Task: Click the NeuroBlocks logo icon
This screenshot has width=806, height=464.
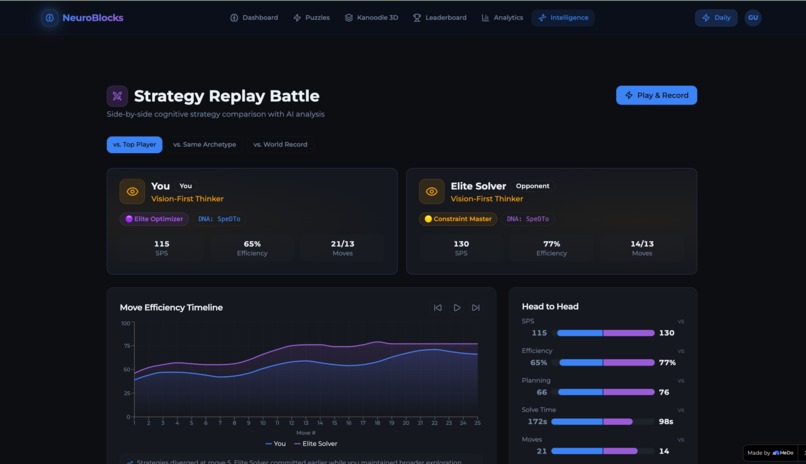Action: point(50,18)
